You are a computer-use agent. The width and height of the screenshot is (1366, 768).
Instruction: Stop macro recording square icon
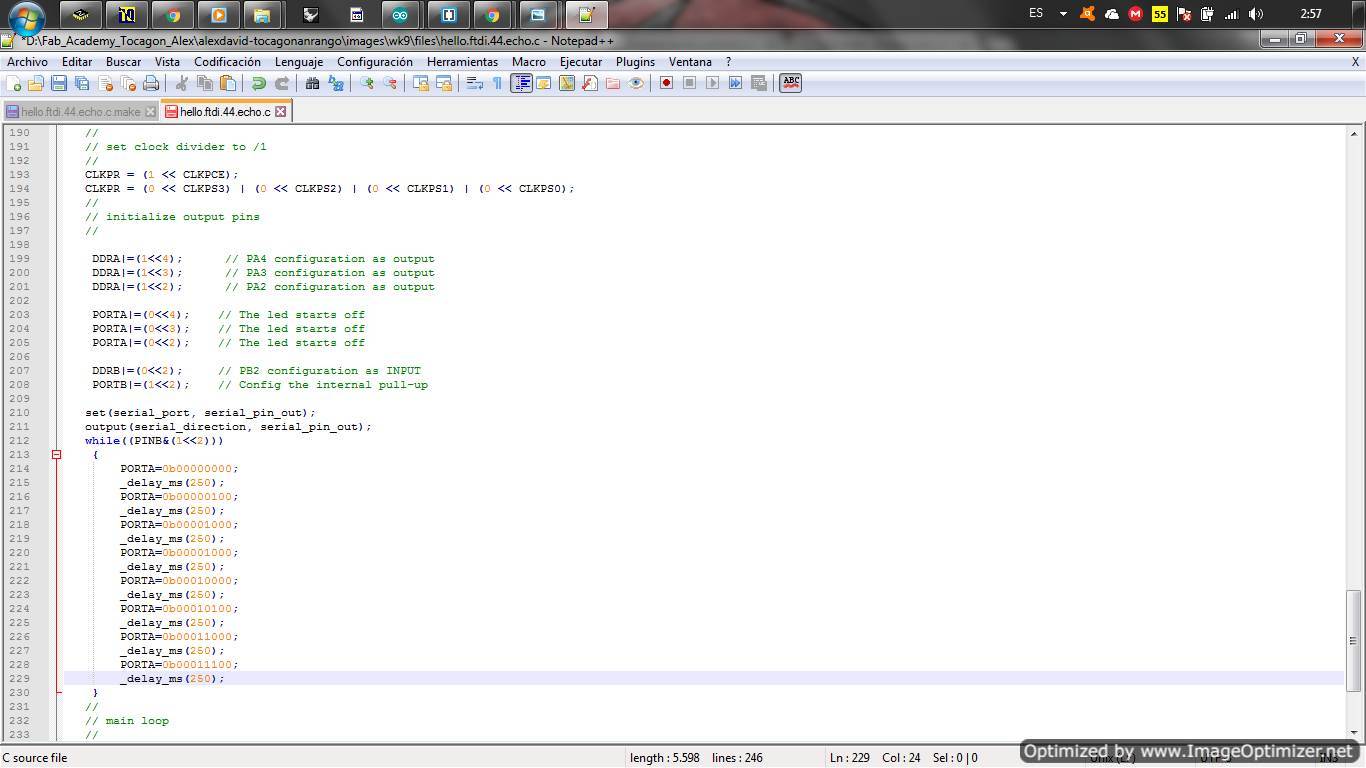pos(689,83)
